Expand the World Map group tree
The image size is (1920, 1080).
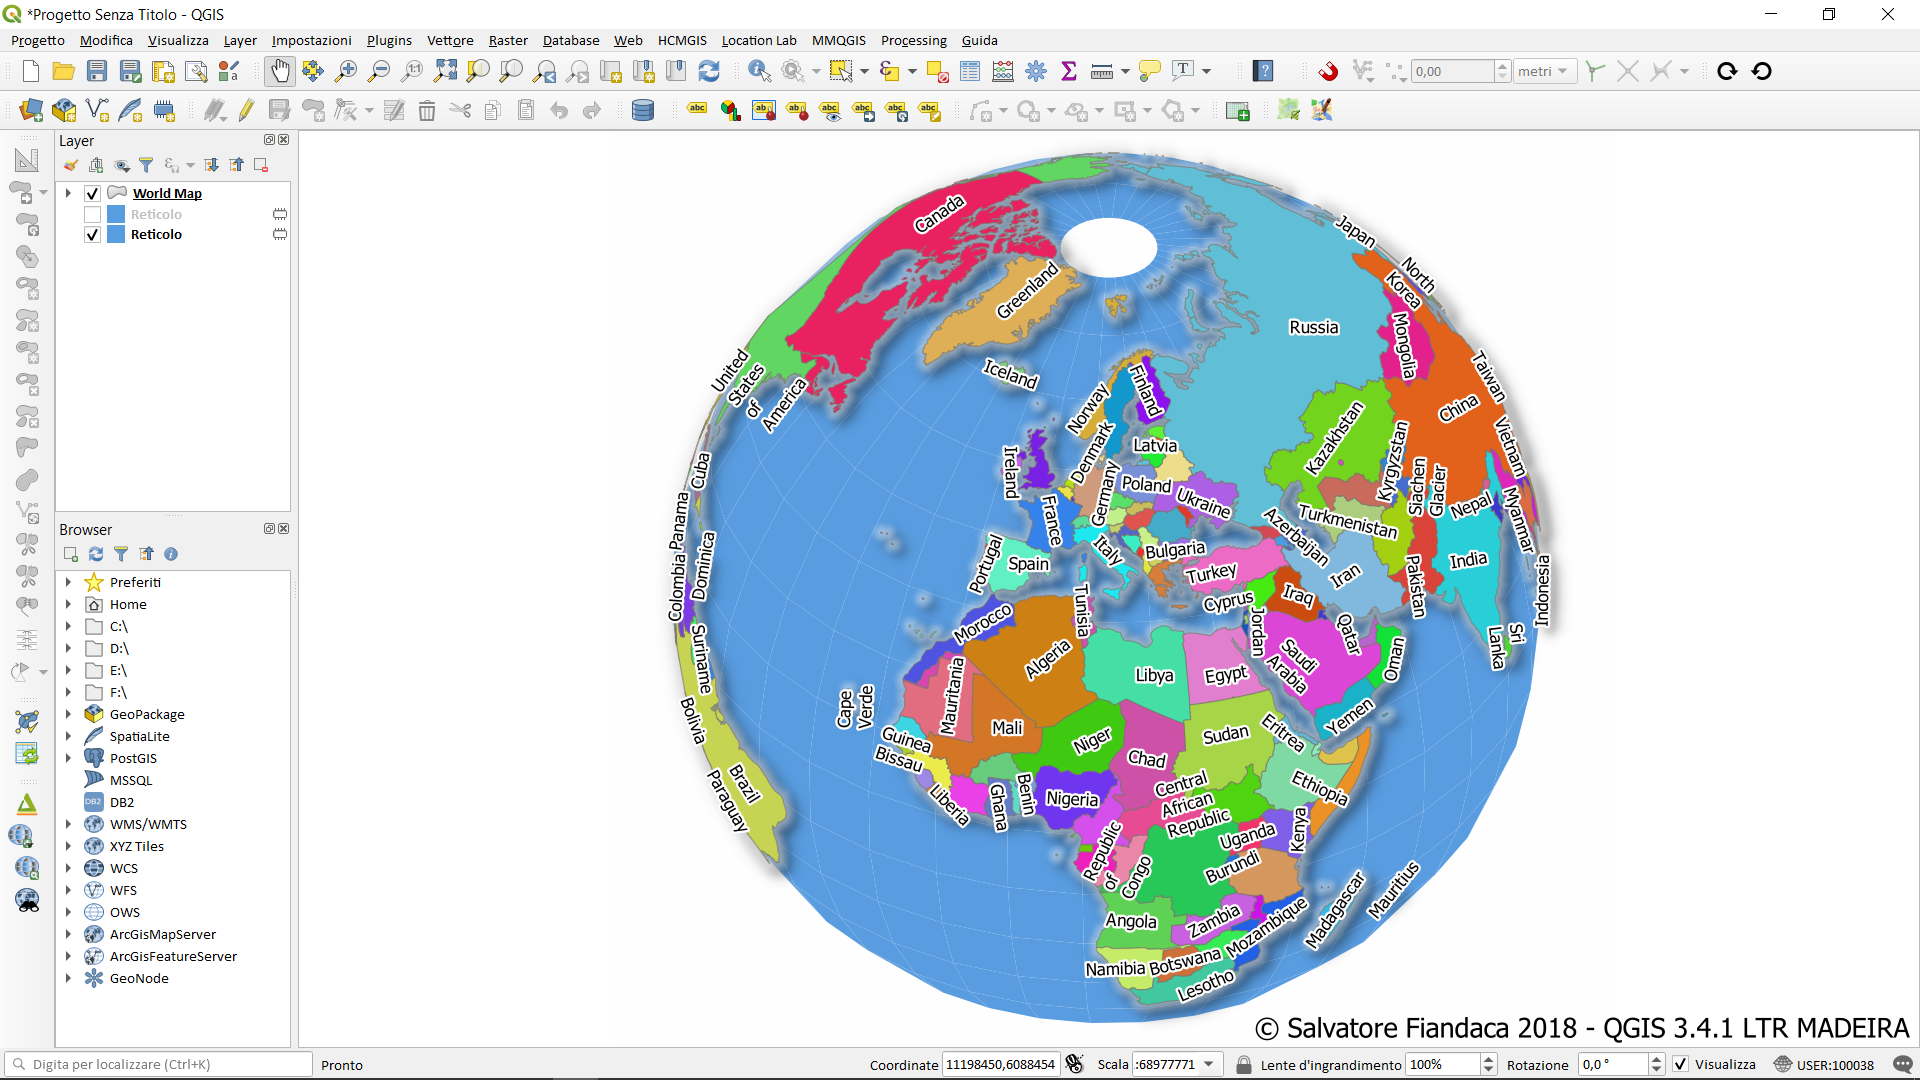coord(68,193)
